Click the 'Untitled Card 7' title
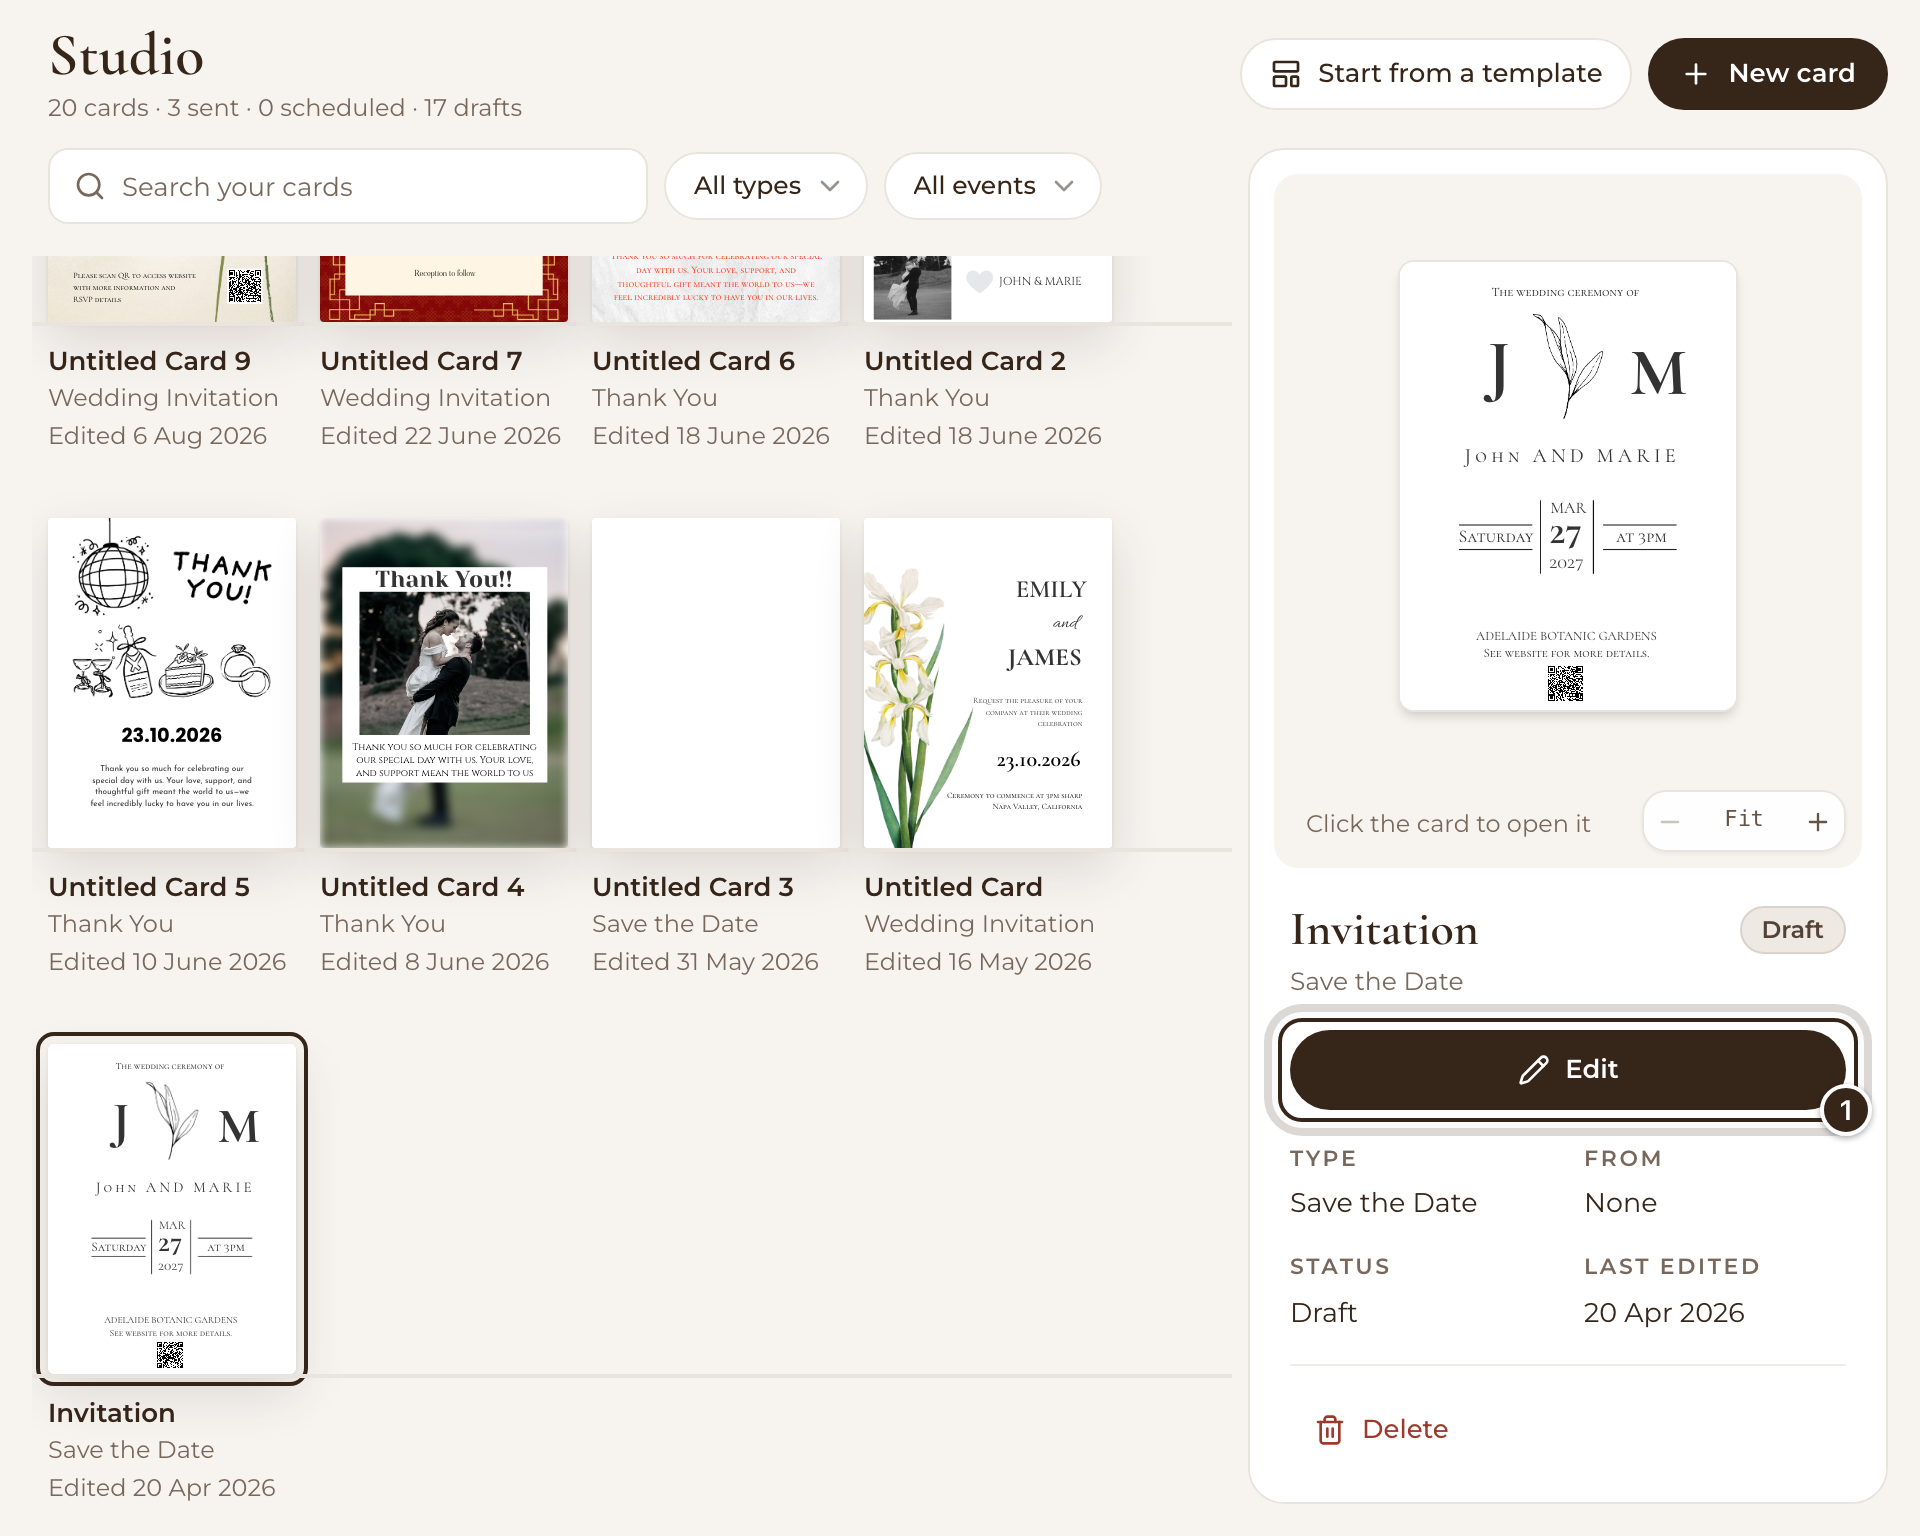Screen dimensions: 1920x1536 [x=422, y=361]
